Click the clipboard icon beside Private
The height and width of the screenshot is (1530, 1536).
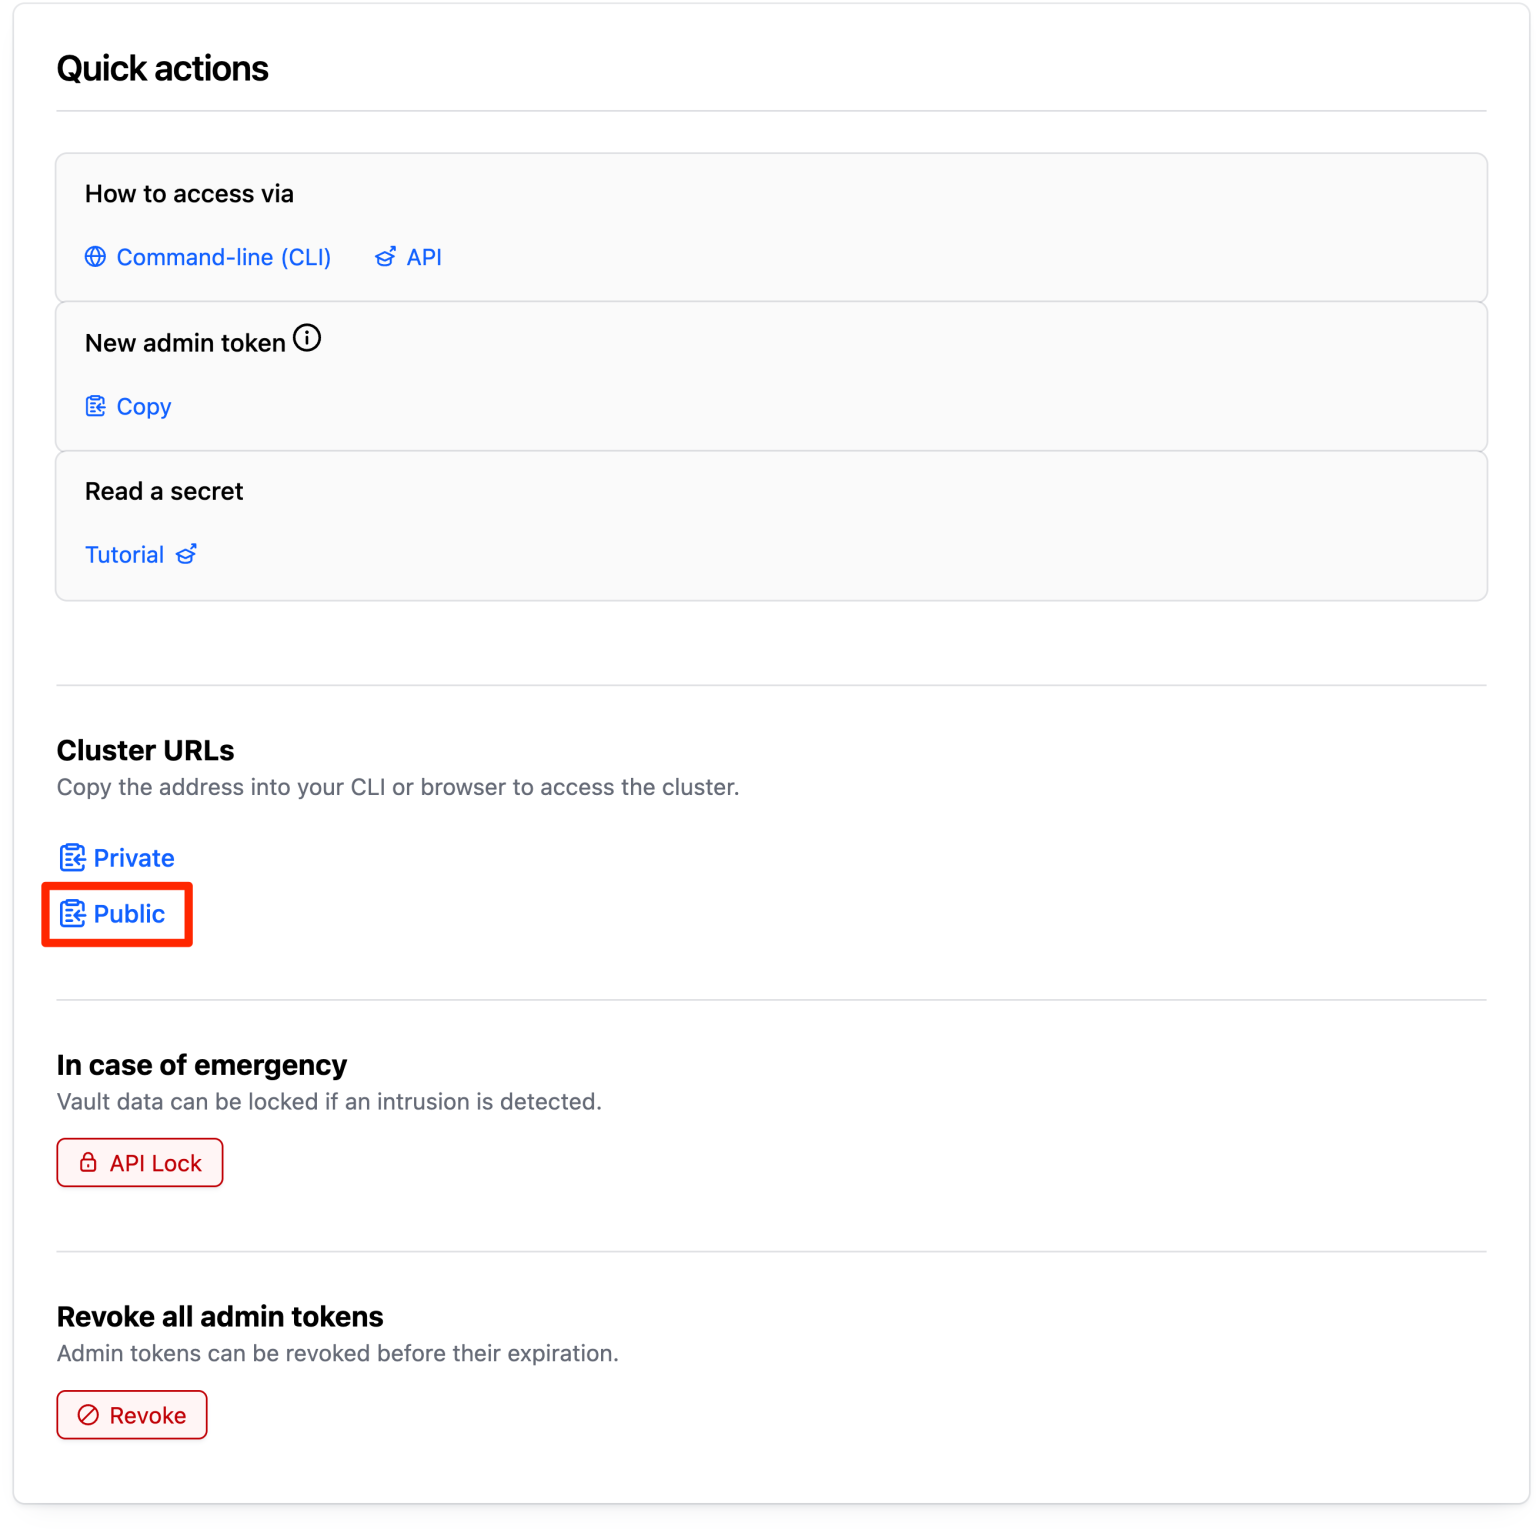pos(72,857)
